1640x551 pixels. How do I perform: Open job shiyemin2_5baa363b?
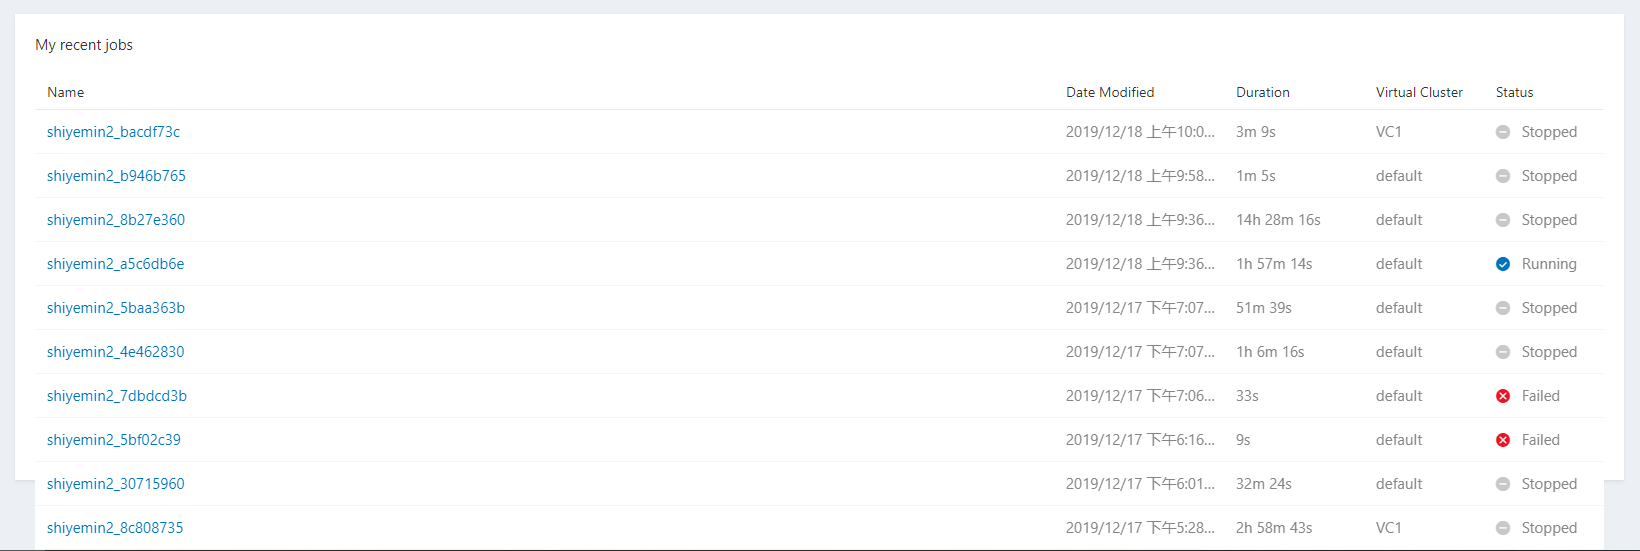point(116,308)
